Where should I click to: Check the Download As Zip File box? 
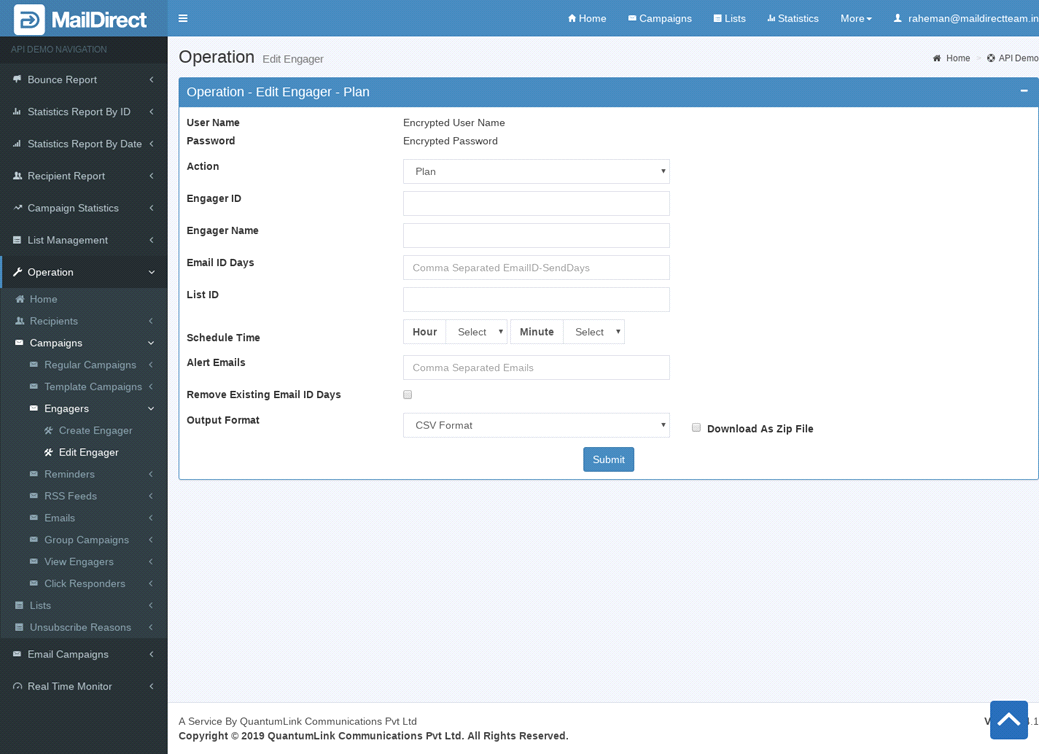[696, 428]
